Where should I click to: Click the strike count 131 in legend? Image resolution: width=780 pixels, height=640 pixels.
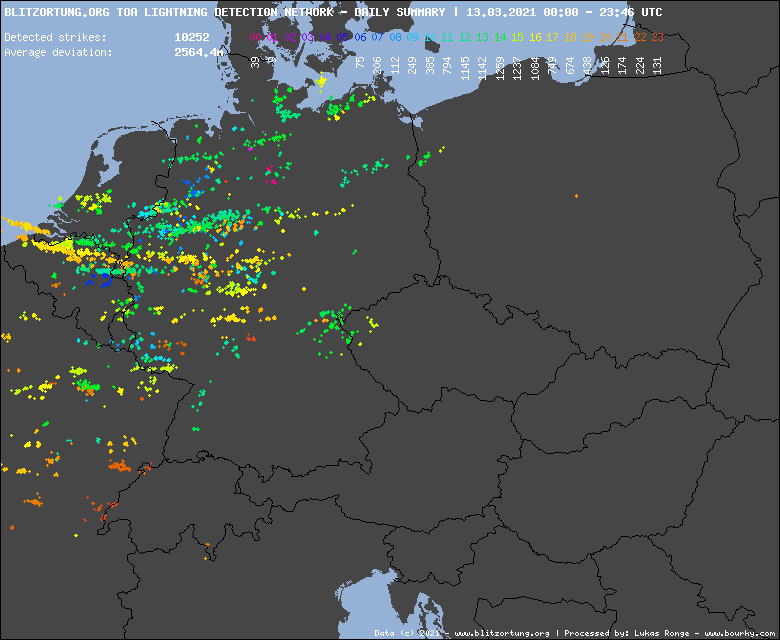click(x=657, y=67)
